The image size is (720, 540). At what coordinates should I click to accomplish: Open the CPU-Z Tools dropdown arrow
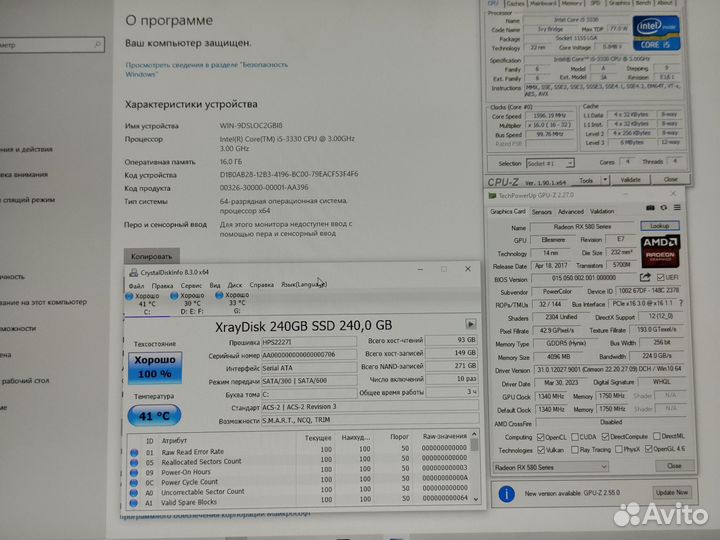point(605,180)
